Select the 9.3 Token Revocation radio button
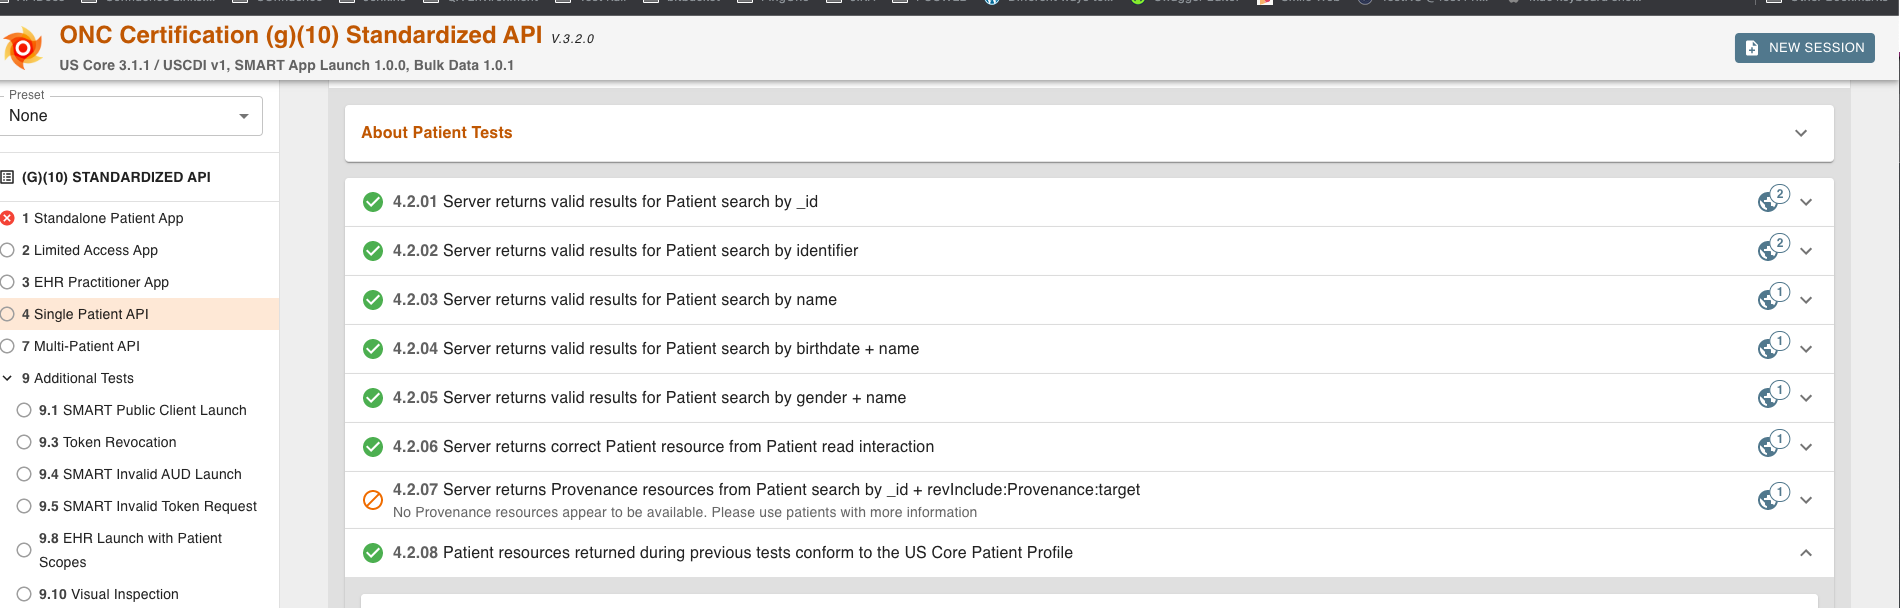Image resolution: width=1900 pixels, height=608 pixels. 24,442
